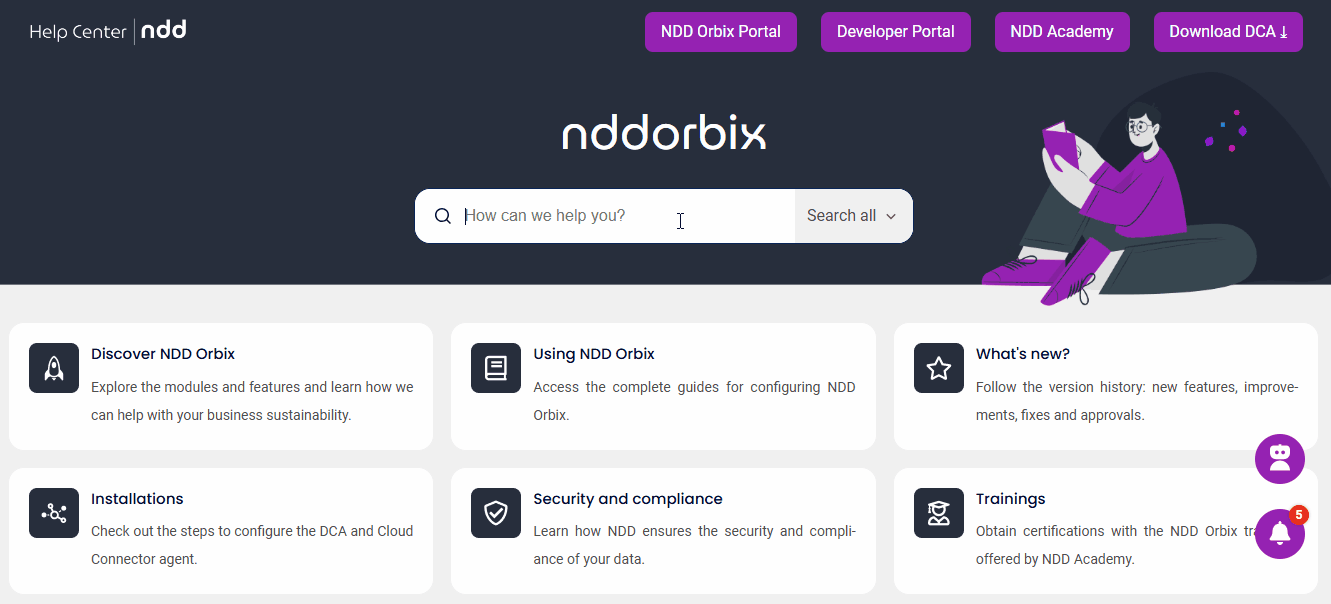This screenshot has width=1331, height=604.
Task: Click the NDD Help Center logo
Action: (x=108, y=31)
